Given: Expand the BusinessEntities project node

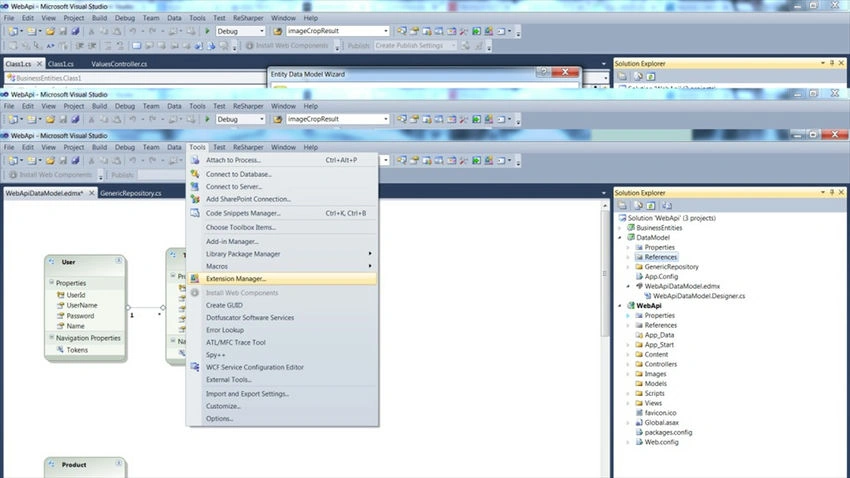Looking at the screenshot, I should [x=620, y=228].
